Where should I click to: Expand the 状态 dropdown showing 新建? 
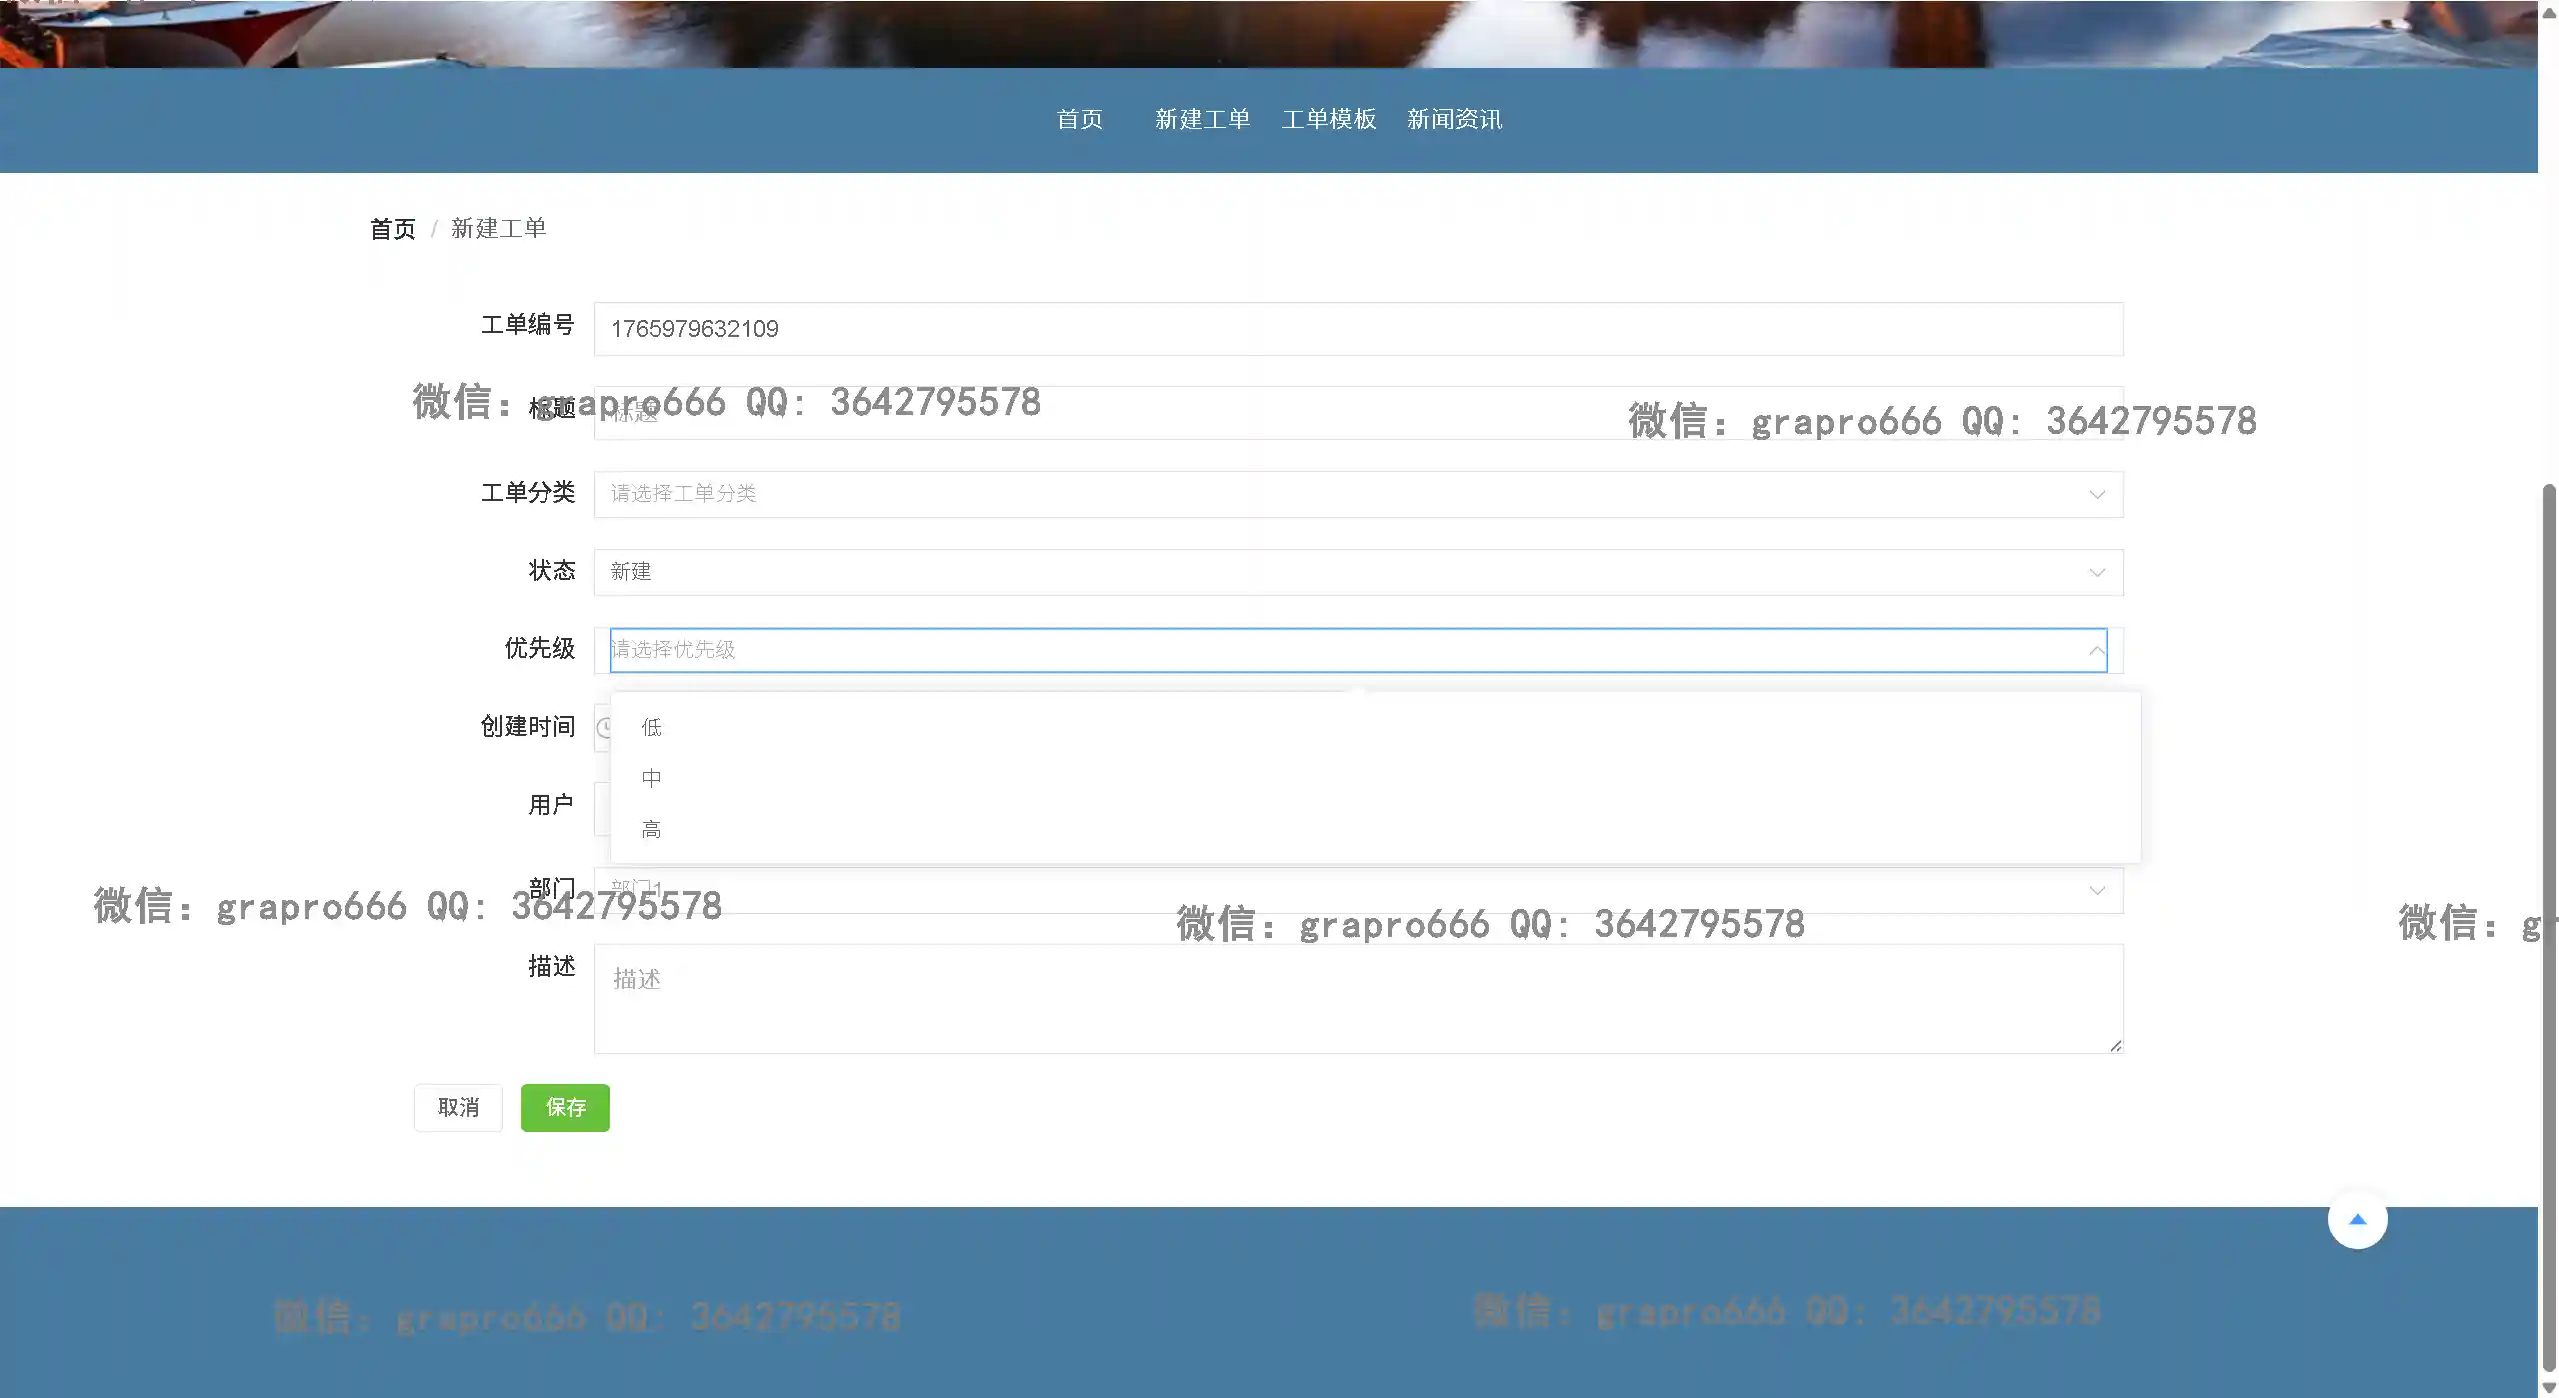[x=1357, y=572]
